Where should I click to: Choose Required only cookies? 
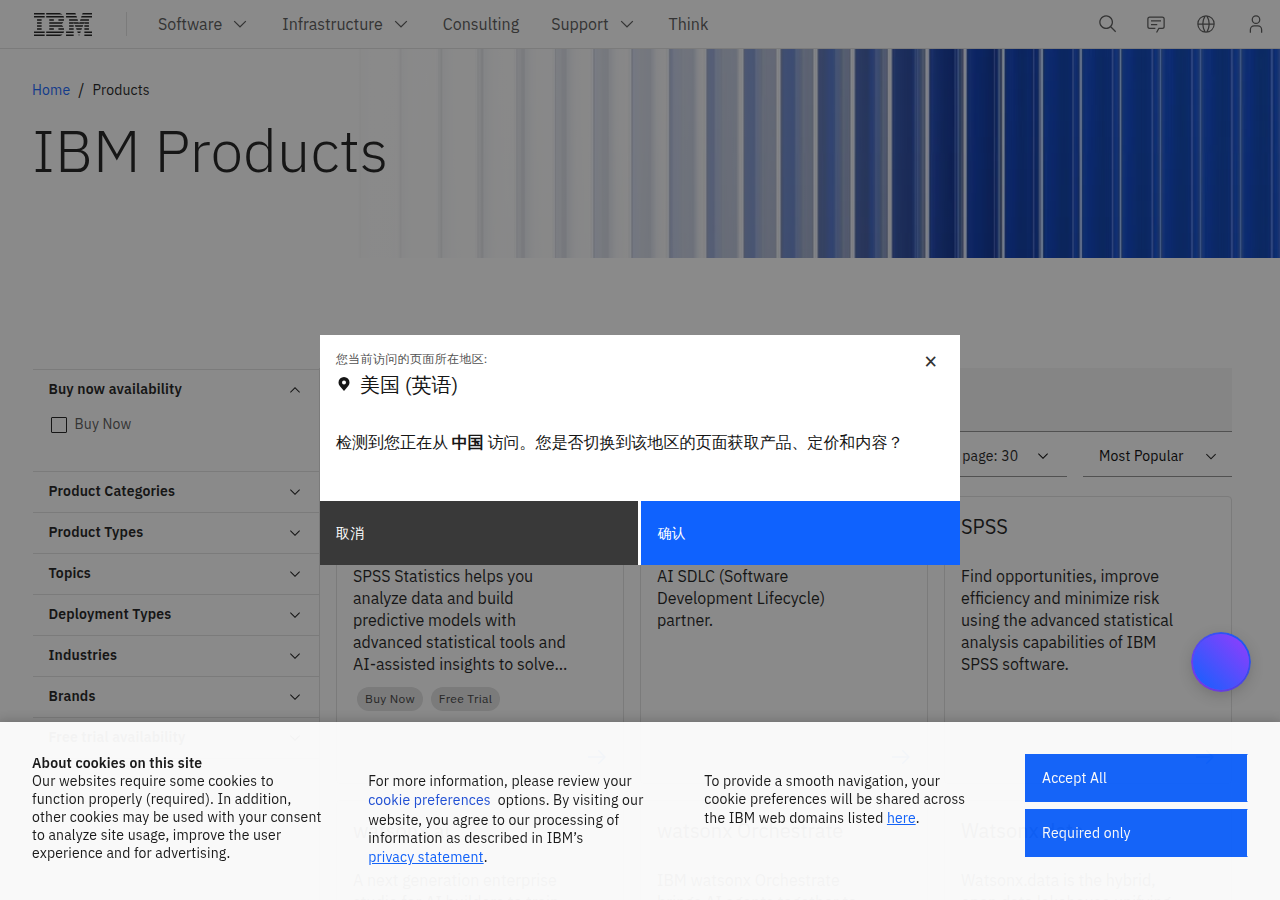1136,833
